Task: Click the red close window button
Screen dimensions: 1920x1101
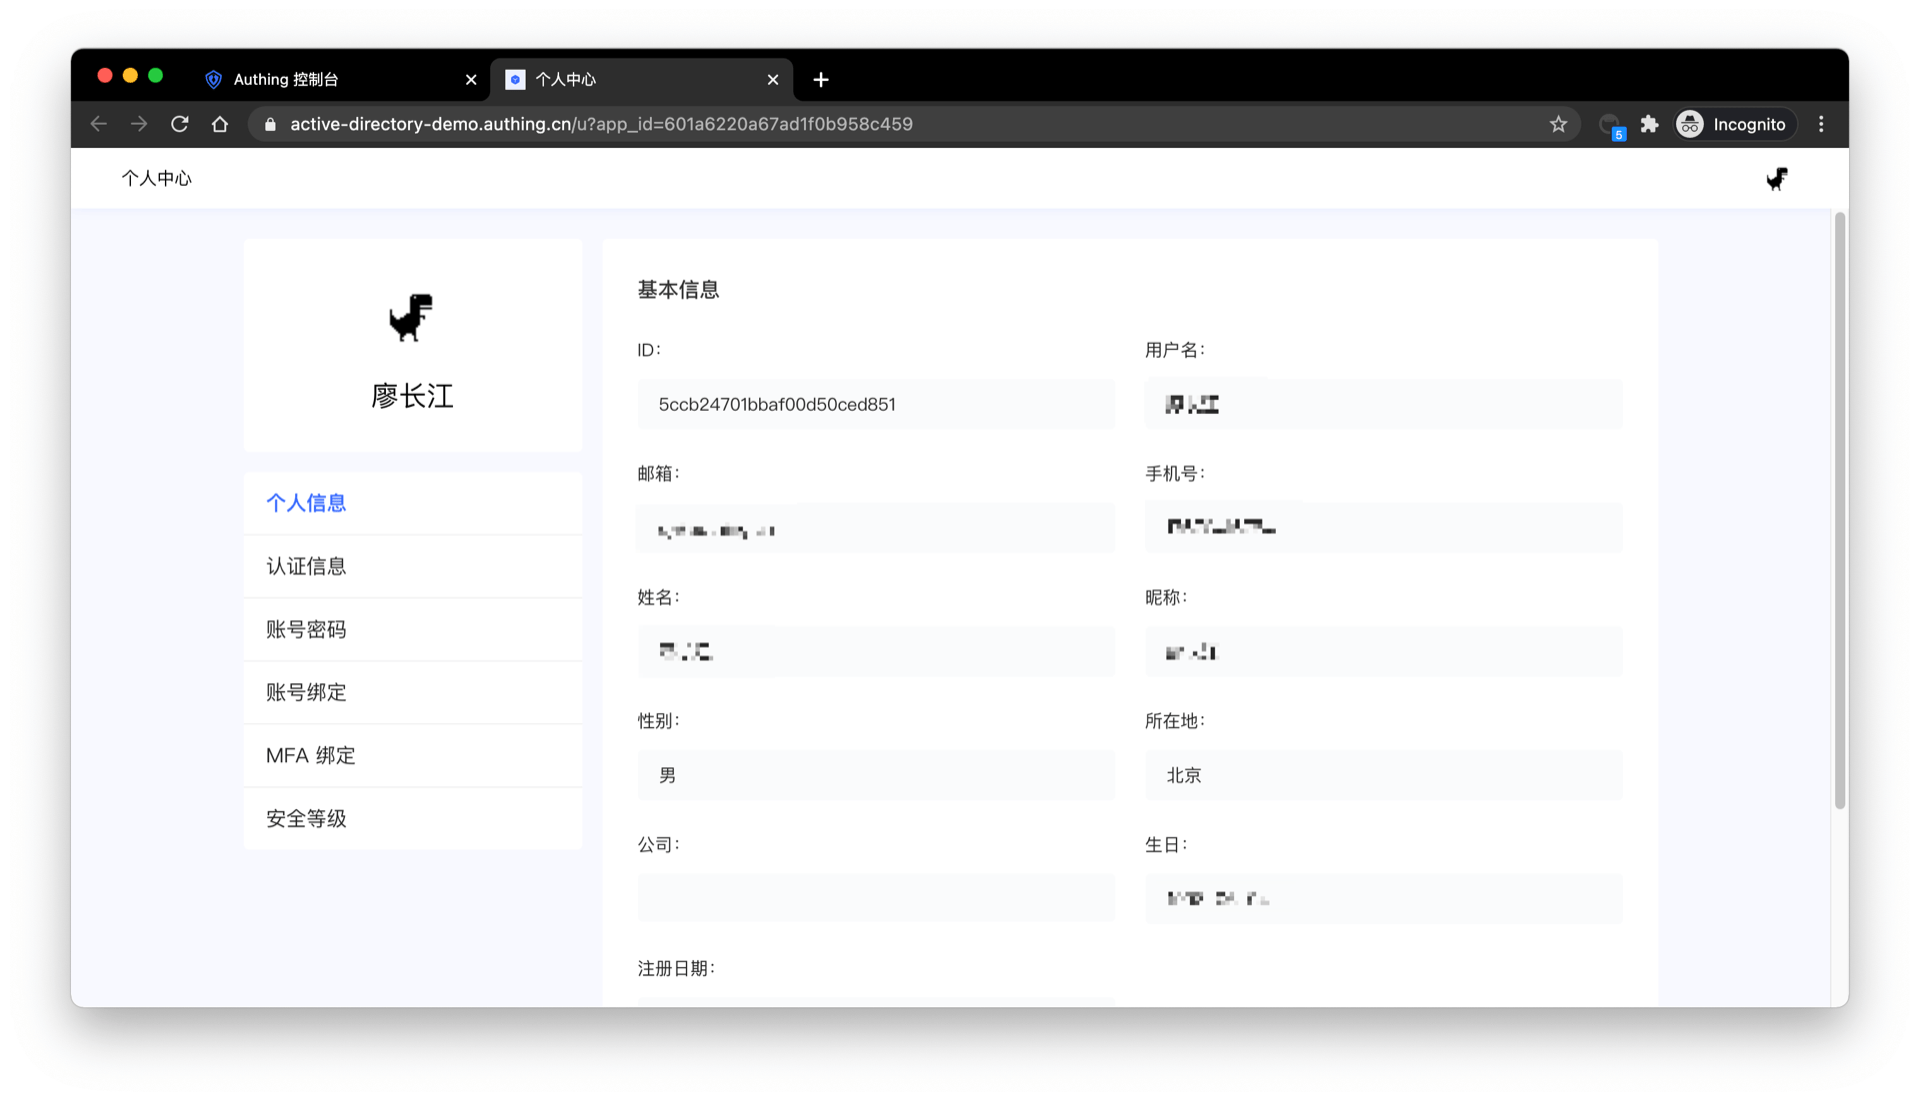Action: click(x=104, y=76)
